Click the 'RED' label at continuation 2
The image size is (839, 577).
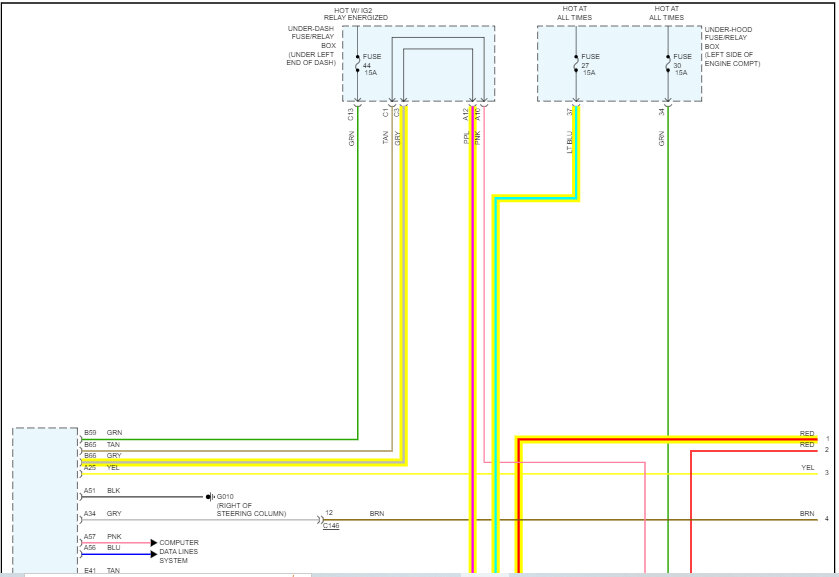pos(807,445)
